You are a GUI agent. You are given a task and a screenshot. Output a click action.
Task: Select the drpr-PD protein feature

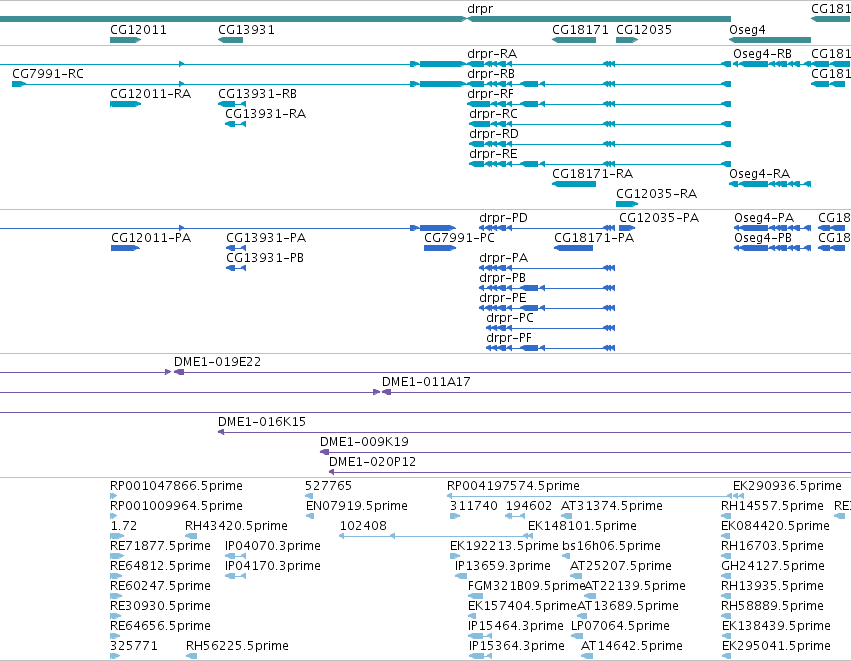click(x=547, y=228)
